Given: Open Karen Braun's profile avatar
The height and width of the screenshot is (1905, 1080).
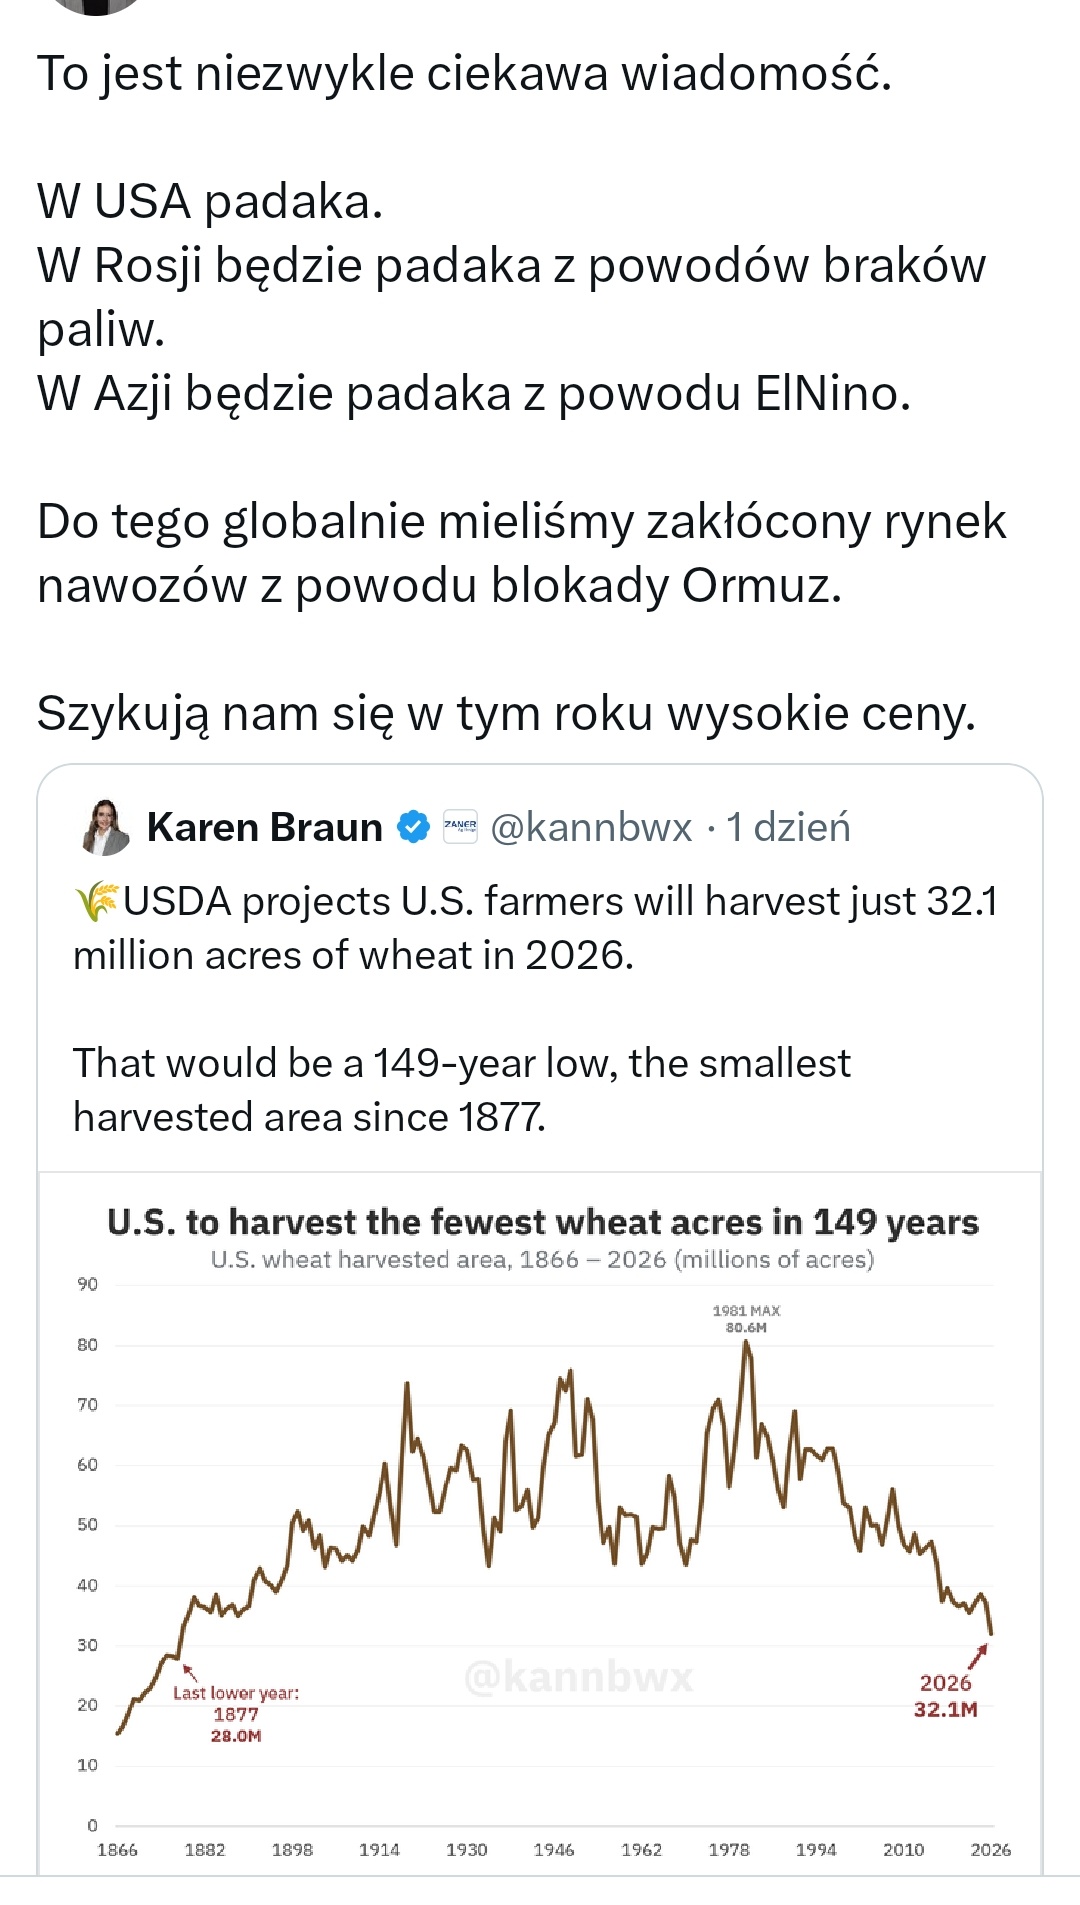Looking at the screenshot, I should 104,827.
